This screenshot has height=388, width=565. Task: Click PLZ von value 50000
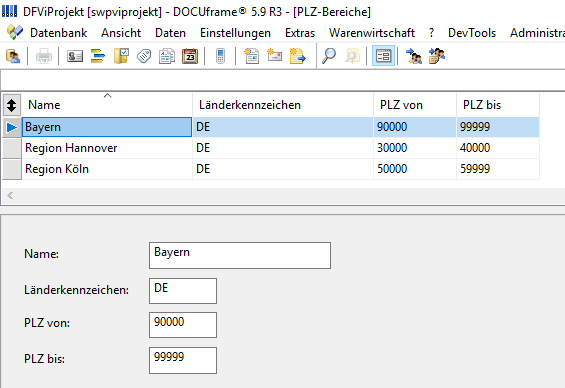tap(415, 169)
